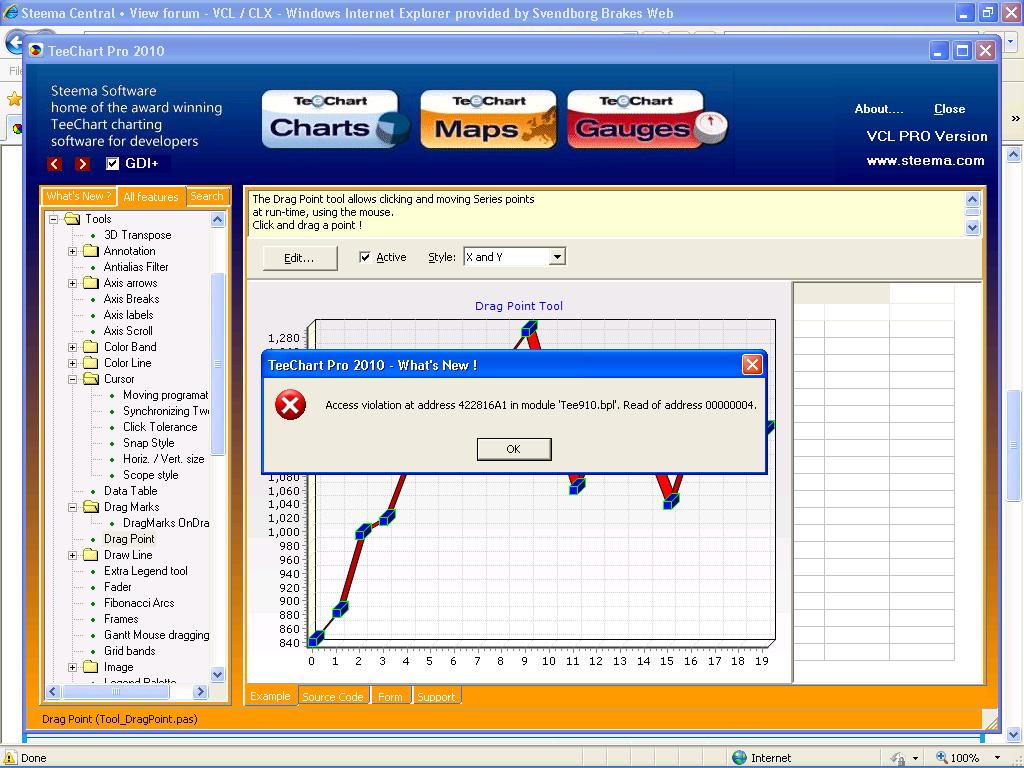Select Data Table tree item
Image resolution: width=1024 pixels, height=768 pixels.
pos(131,491)
